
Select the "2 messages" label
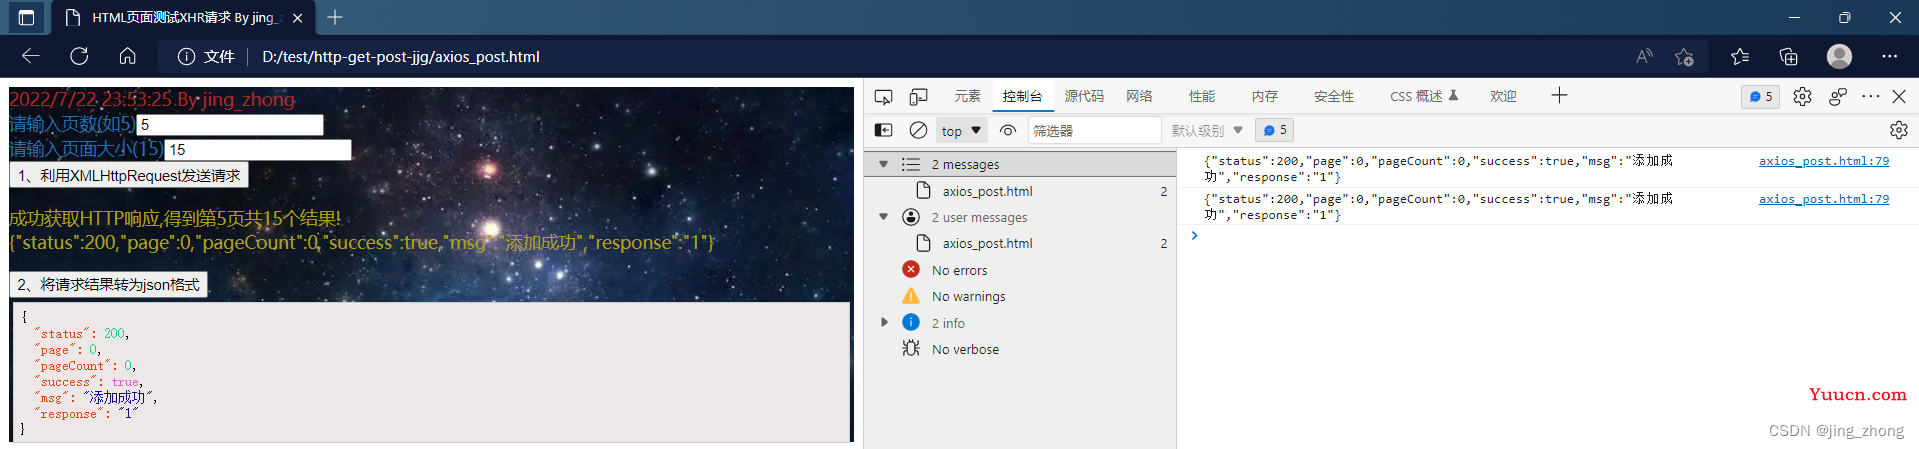tap(965, 164)
